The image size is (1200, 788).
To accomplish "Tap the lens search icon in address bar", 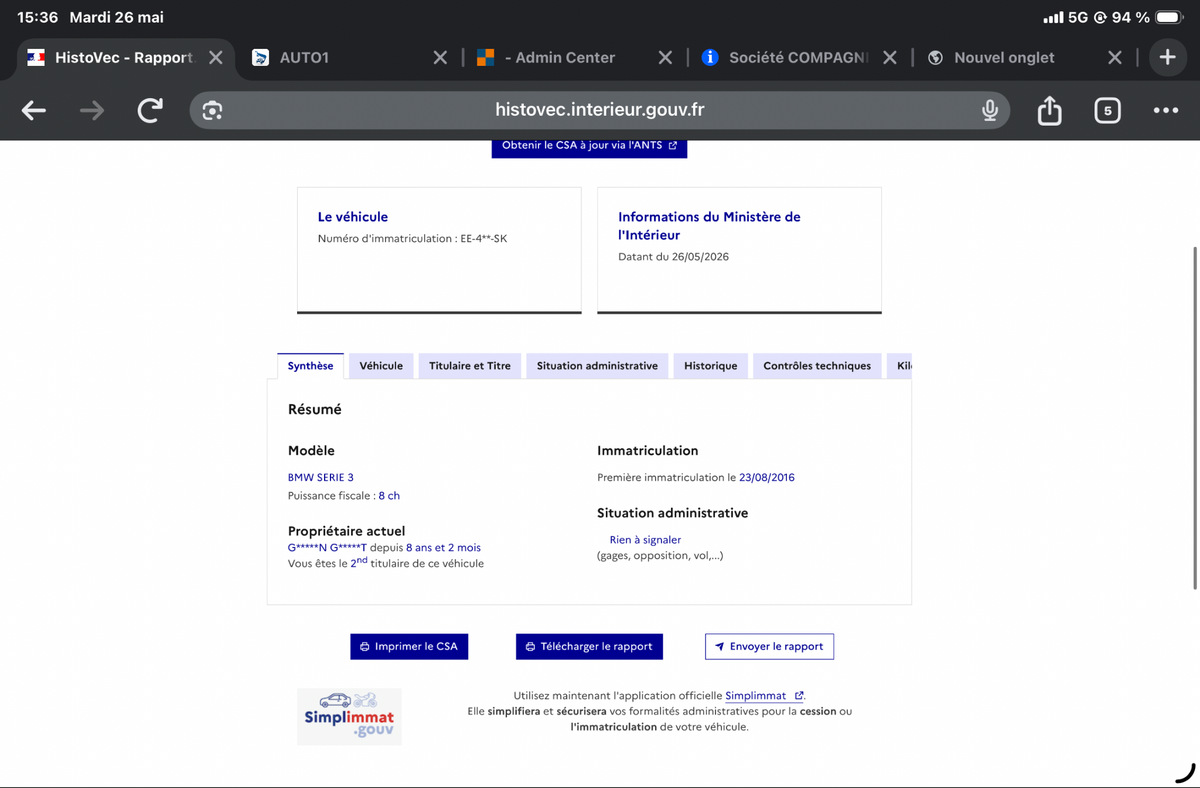I will [212, 110].
